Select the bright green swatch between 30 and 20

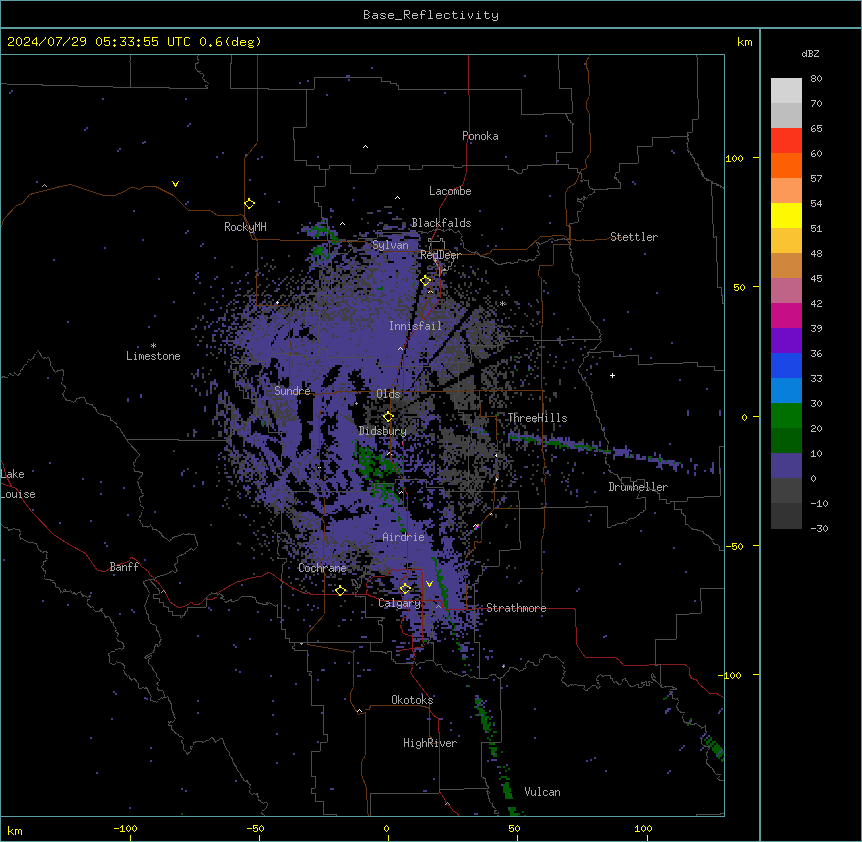[x=786, y=416]
